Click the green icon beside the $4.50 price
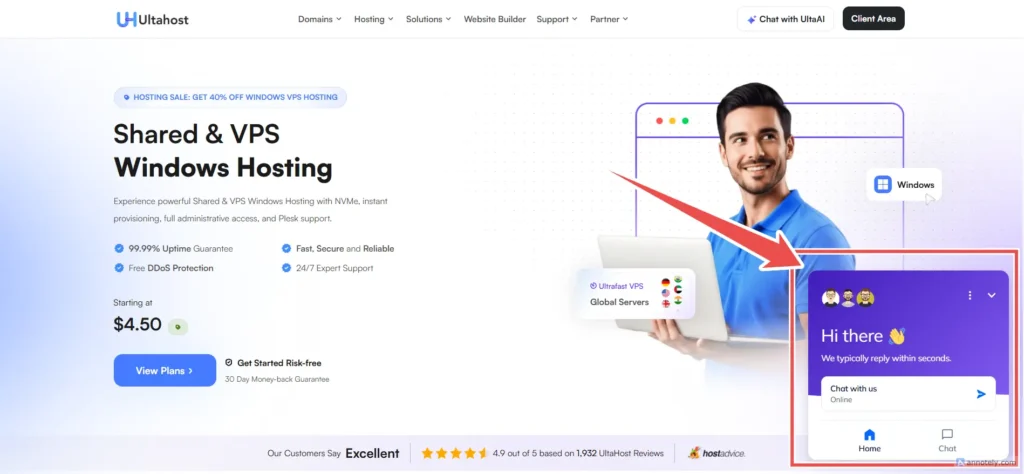Image resolution: width=1024 pixels, height=474 pixels. point(178,326)
